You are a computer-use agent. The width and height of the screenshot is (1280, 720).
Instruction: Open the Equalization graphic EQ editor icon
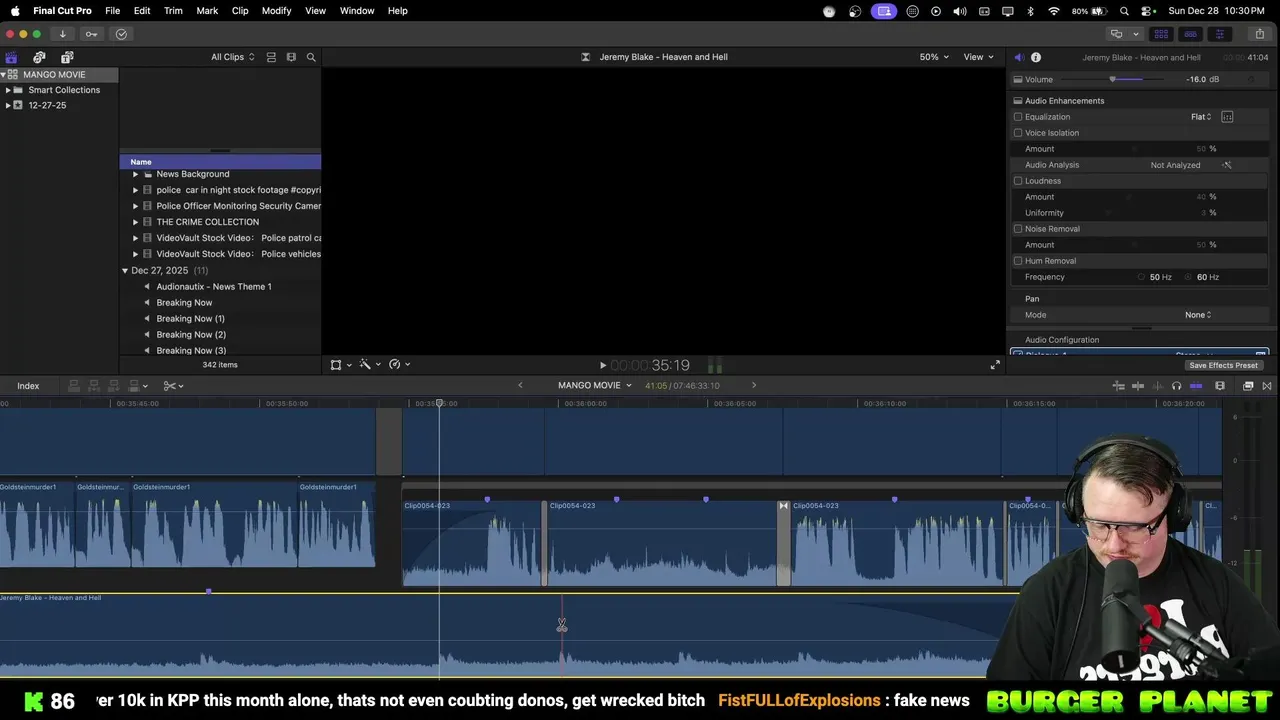click(x=1227, y=117)
